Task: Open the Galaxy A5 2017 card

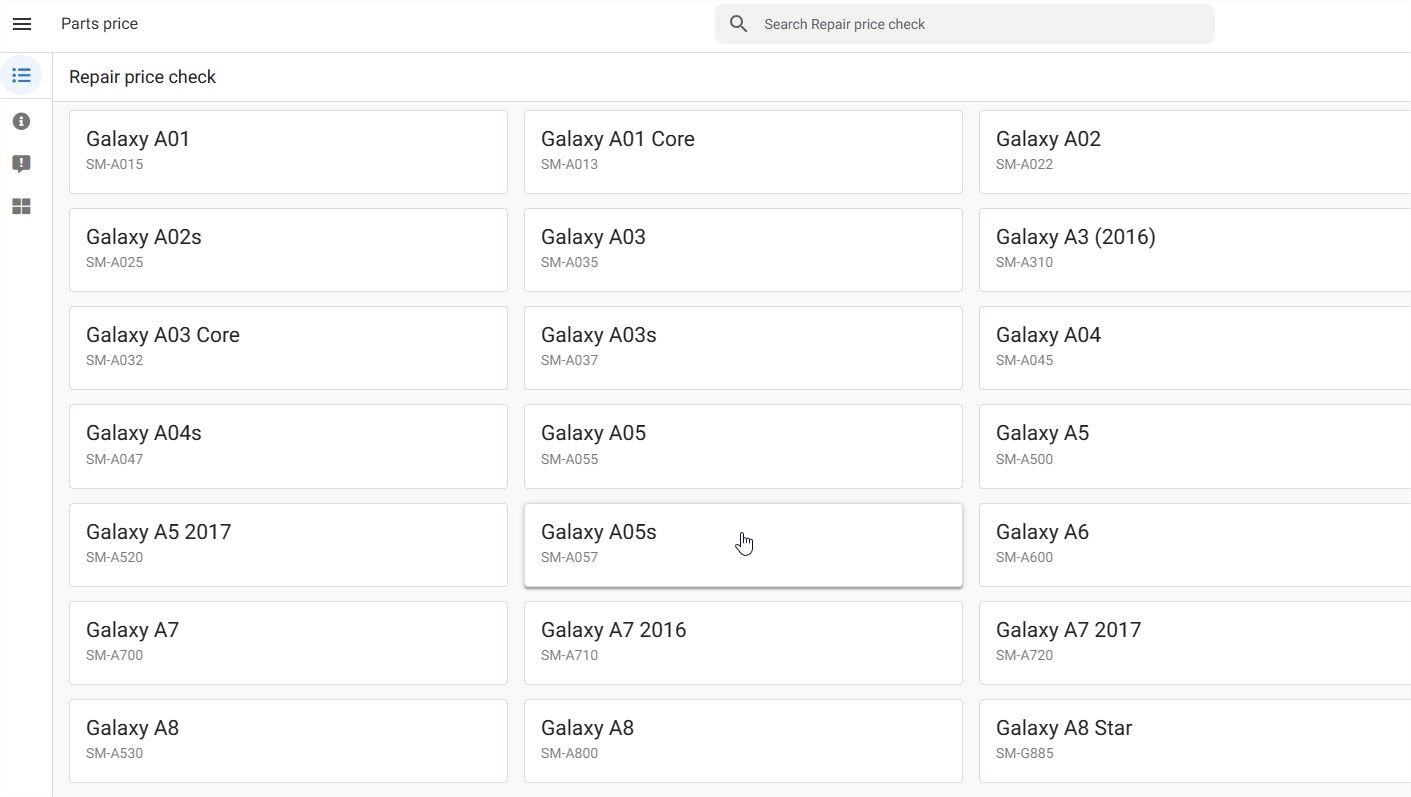Action: coord(288,545)
